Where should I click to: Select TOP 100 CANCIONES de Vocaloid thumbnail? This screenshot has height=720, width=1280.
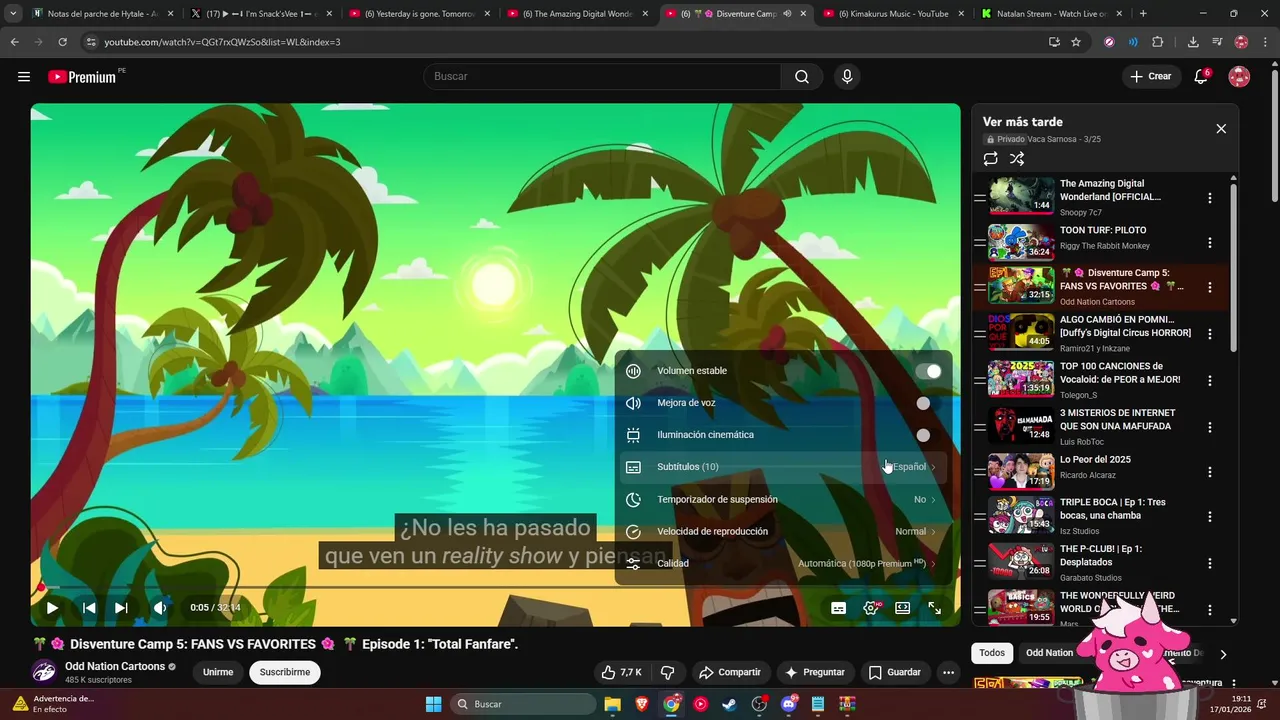1021,378
